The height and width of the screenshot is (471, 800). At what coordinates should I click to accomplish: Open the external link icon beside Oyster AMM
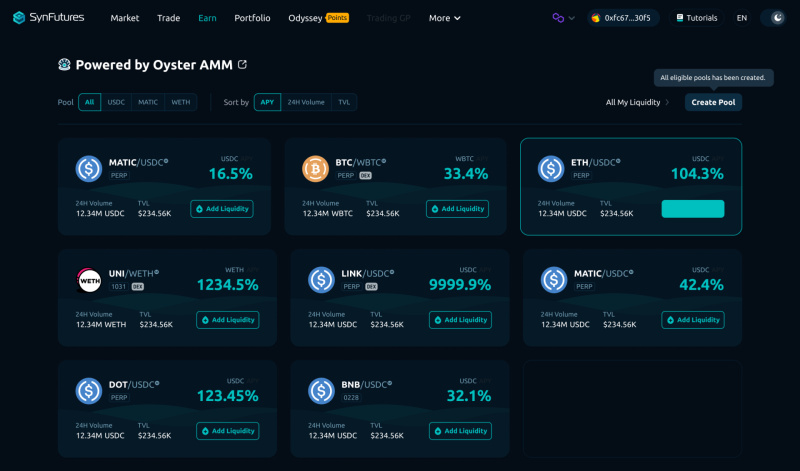click(242, 65)
